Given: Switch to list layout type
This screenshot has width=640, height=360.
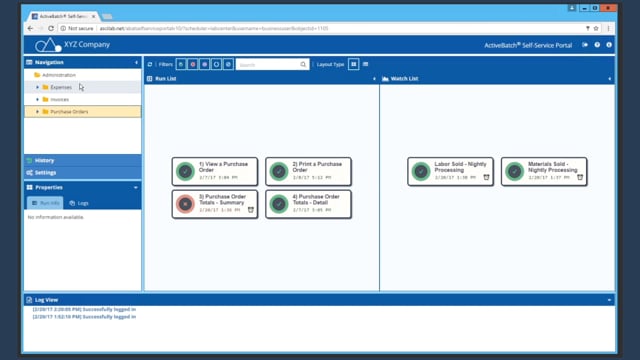Looking at the screenshot, I should pos(366,64).
